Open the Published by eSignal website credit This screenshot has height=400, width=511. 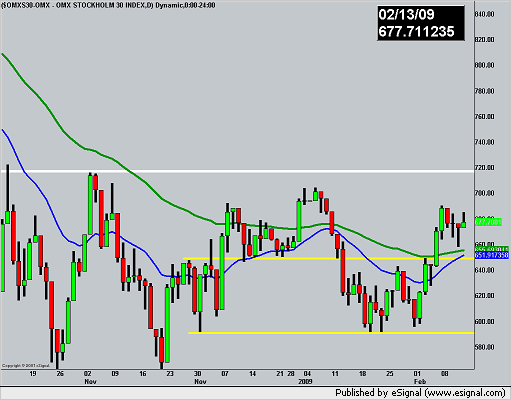[420, 393]
